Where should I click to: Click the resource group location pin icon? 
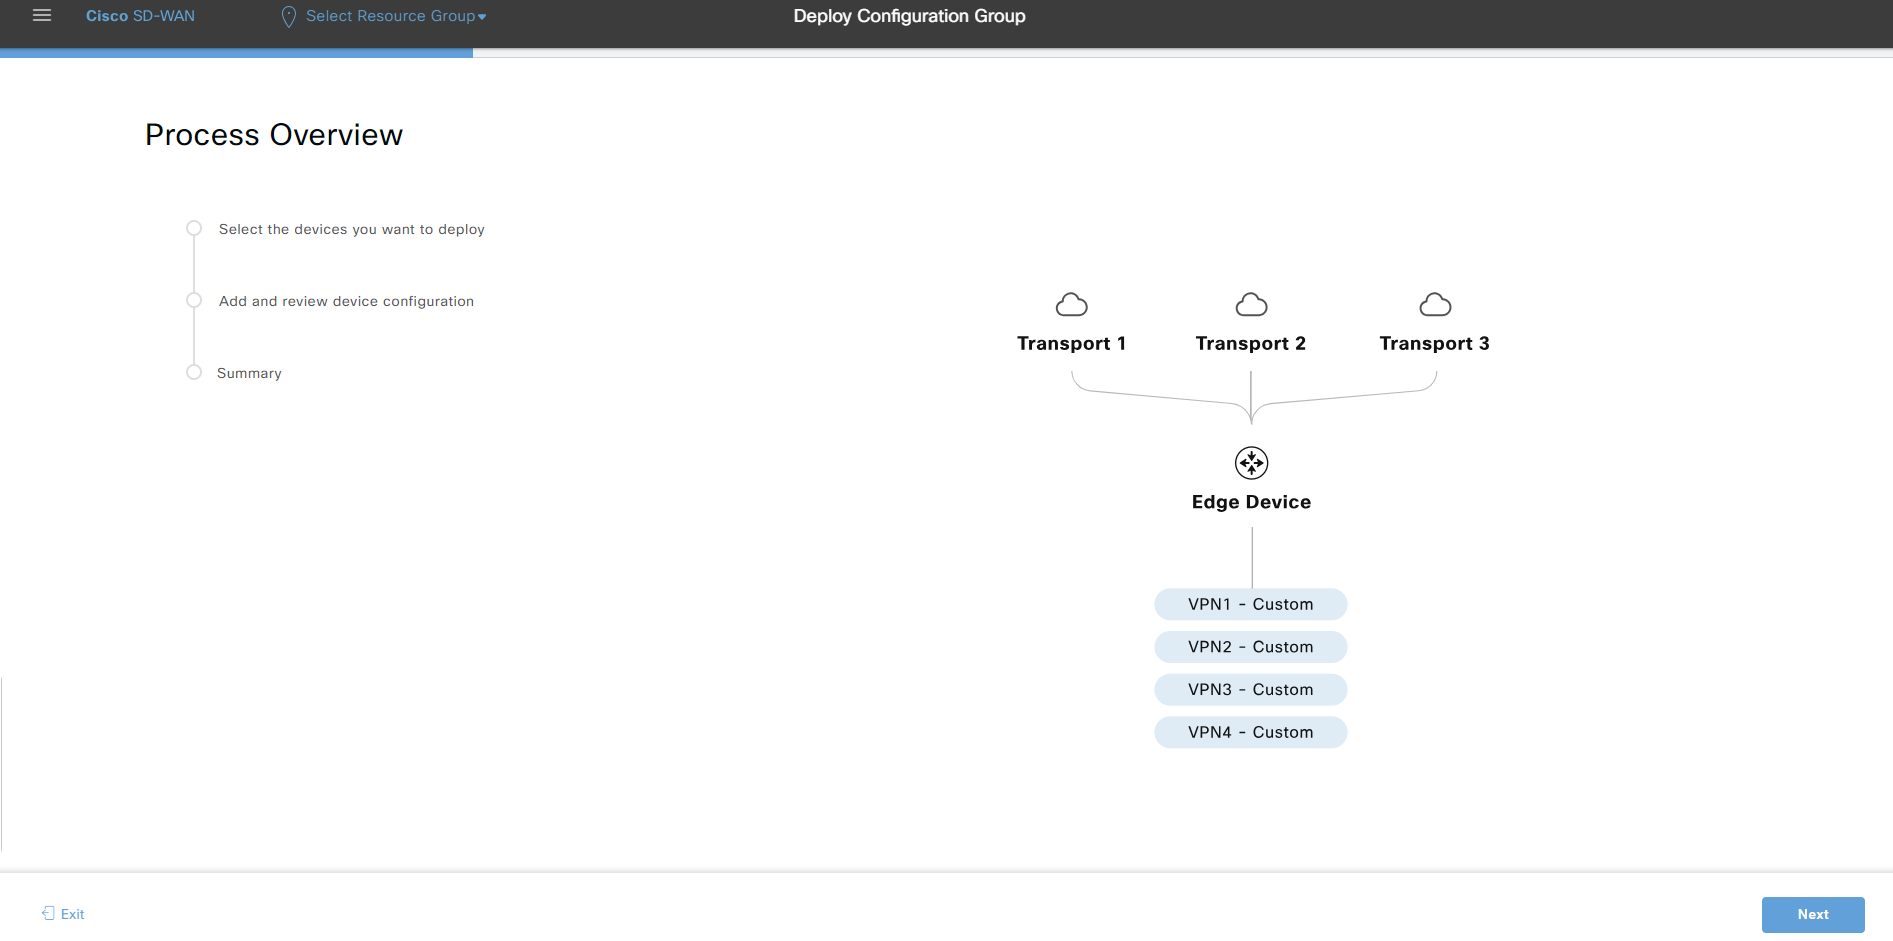point(289,17)
